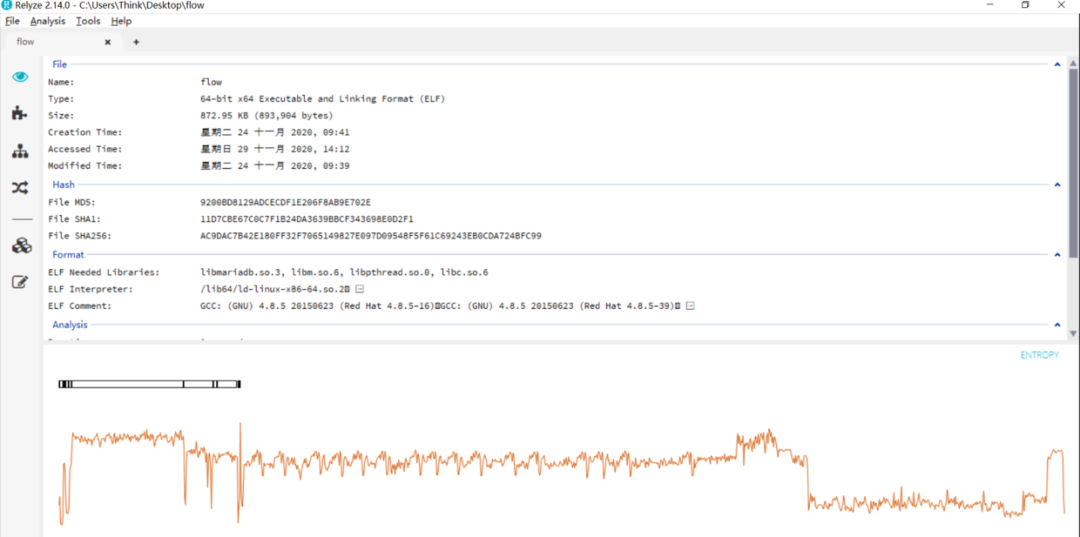Click the pencil edit notes sidebar icon

click(20, 282)
